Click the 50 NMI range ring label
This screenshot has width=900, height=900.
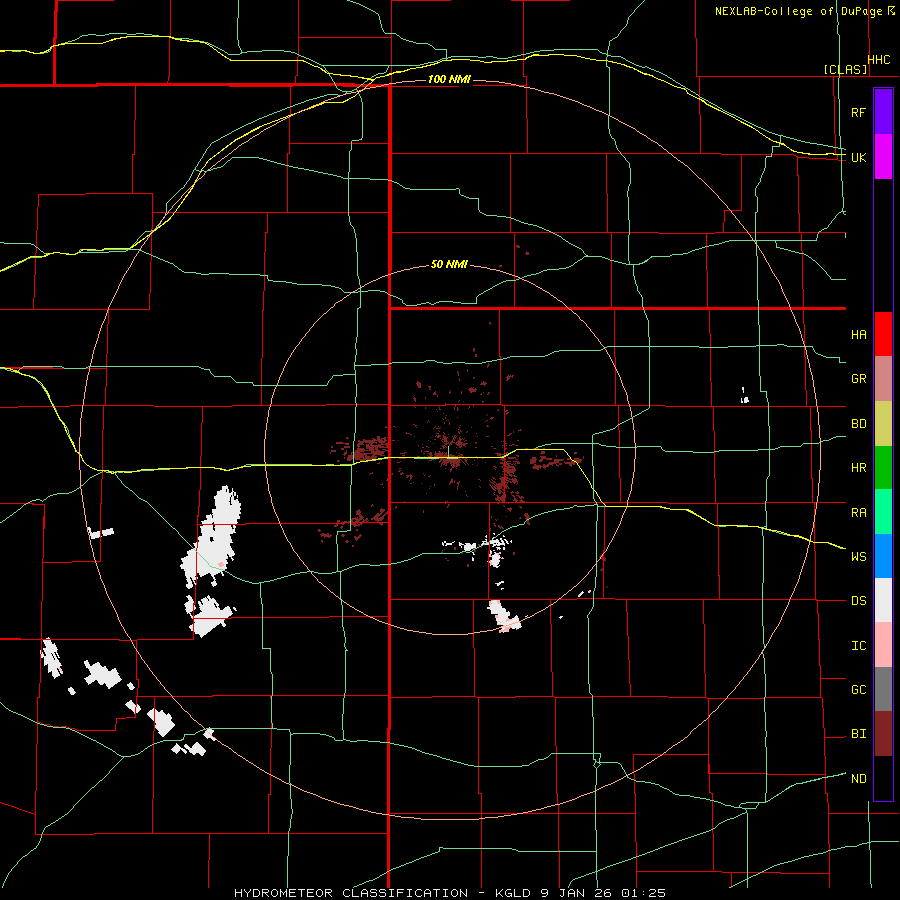pos(449,265)
